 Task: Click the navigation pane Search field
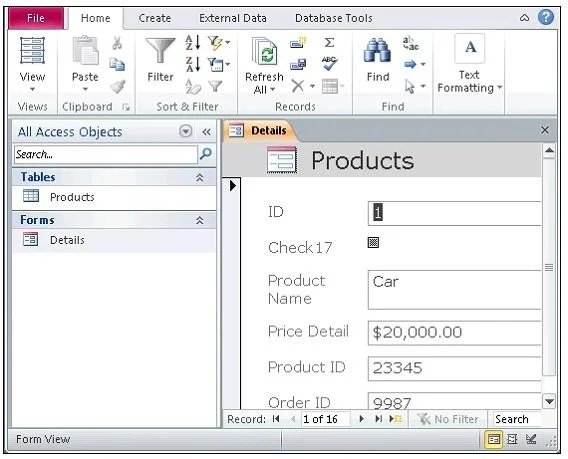click(x=106, y=154)
